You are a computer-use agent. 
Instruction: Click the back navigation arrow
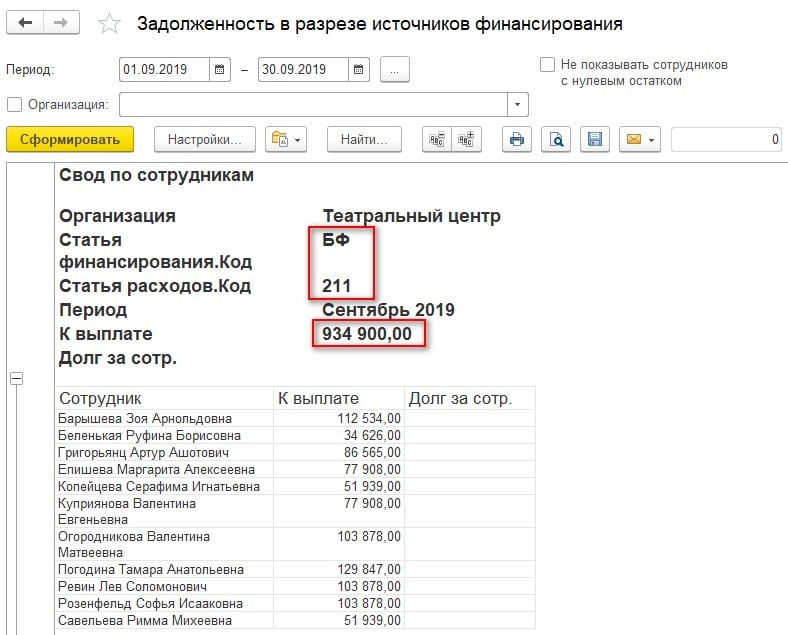point(26,24)
